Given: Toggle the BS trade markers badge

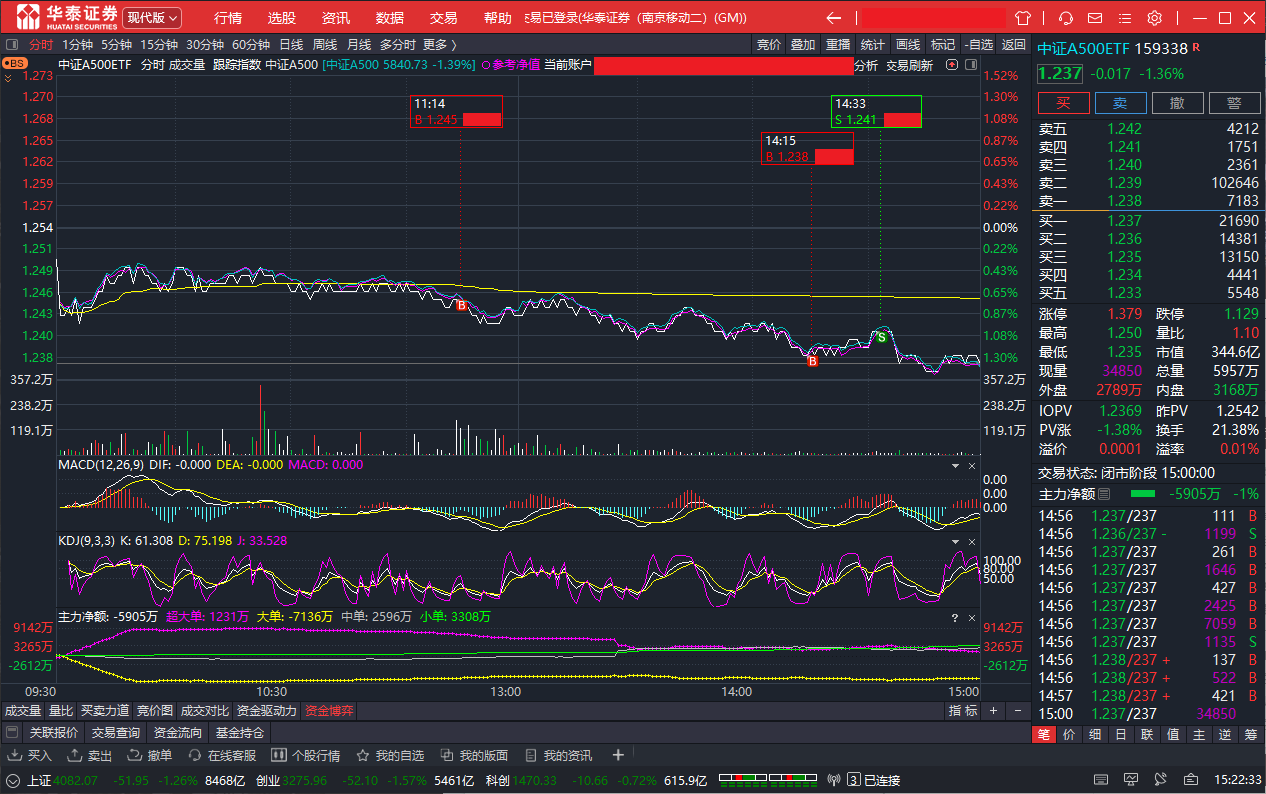Looking at the screenshot, I should [15, 63].
